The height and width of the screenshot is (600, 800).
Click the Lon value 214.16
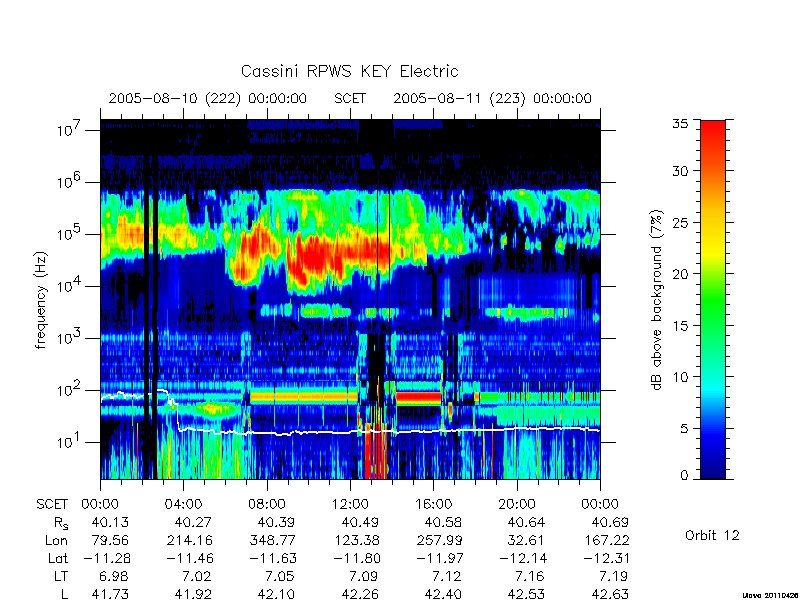(189, 540)
